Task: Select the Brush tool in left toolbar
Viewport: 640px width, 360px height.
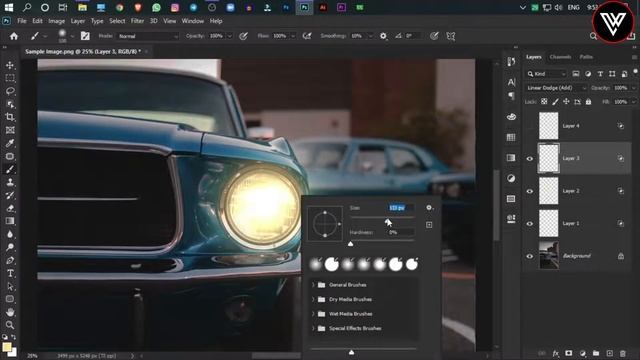Action: [x=10, y=169]
